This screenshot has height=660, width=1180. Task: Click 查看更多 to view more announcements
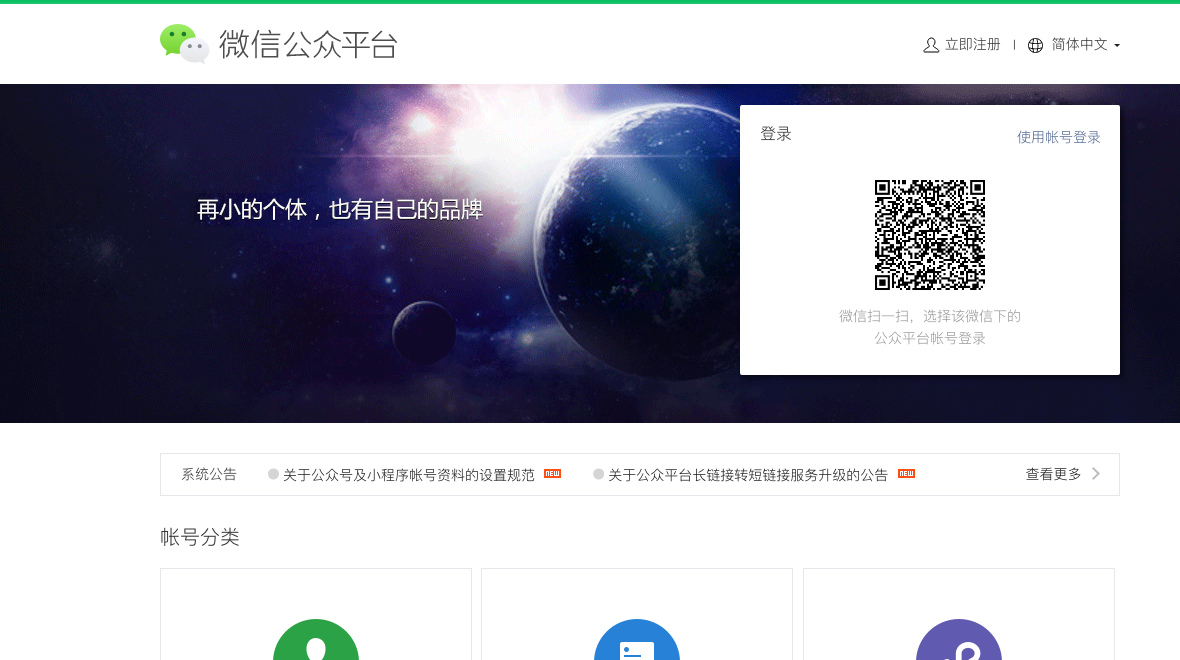[x=1053, y=474]
